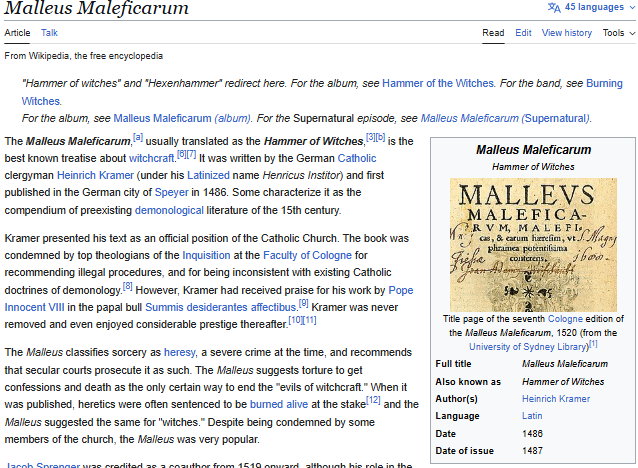Click the 'Author(s)' infobox label
The image size is (638, 468).
coord(457,399)
